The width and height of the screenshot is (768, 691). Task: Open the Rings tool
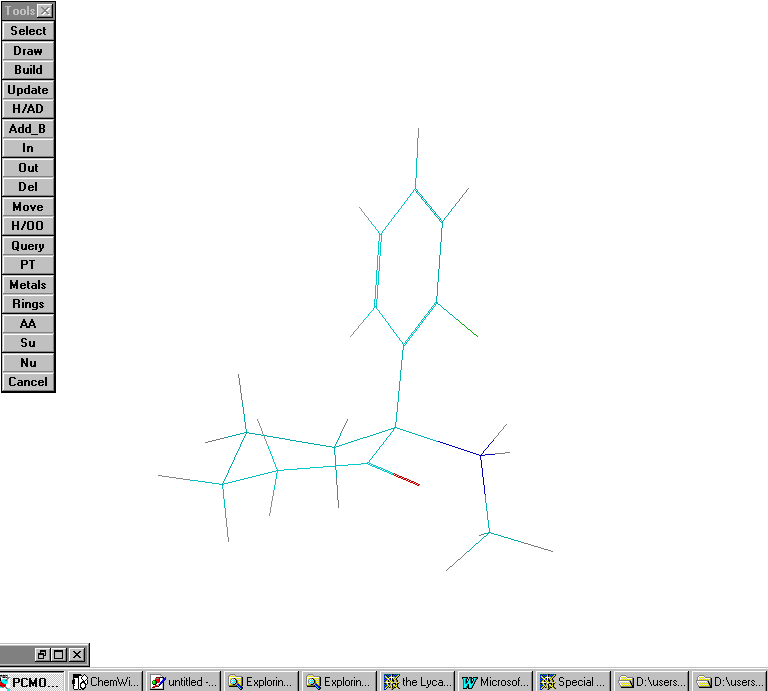(28, 304)
